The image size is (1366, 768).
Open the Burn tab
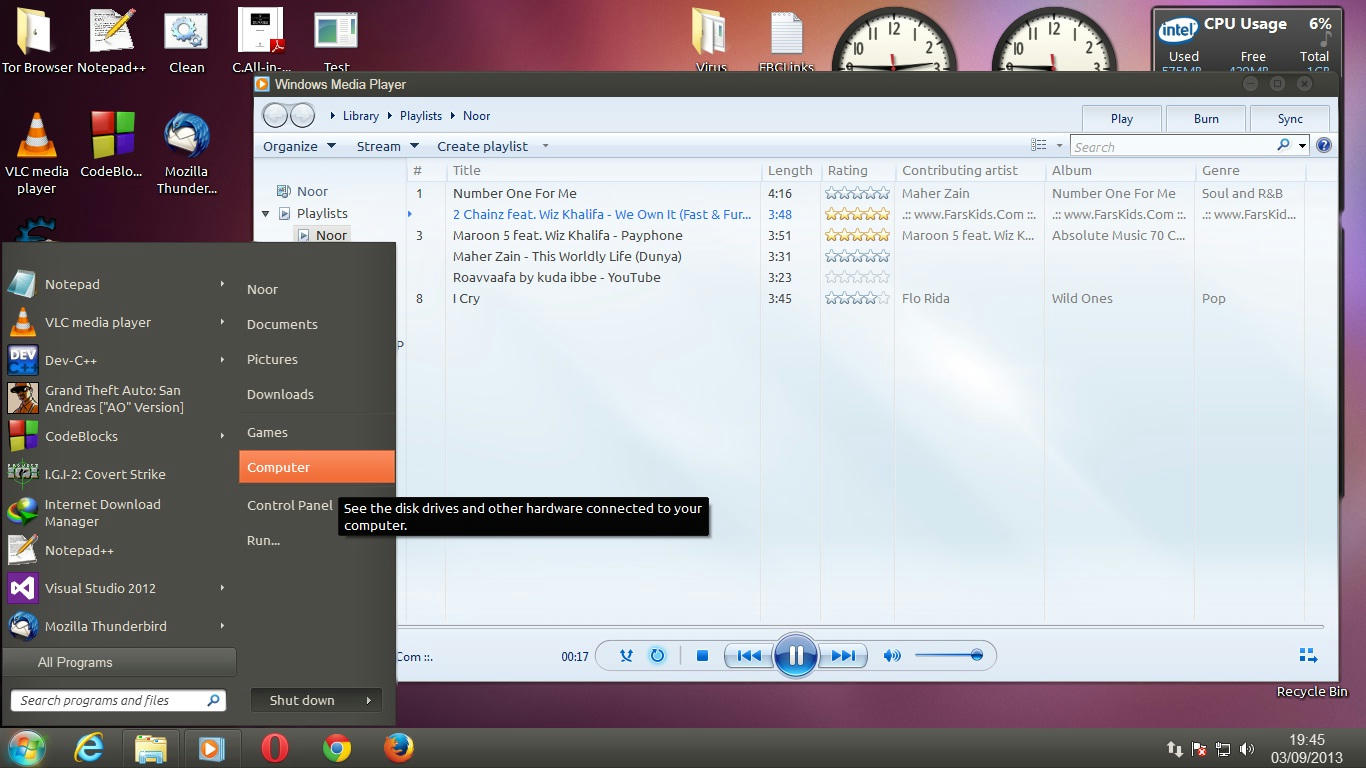(x=1206, y=118)
